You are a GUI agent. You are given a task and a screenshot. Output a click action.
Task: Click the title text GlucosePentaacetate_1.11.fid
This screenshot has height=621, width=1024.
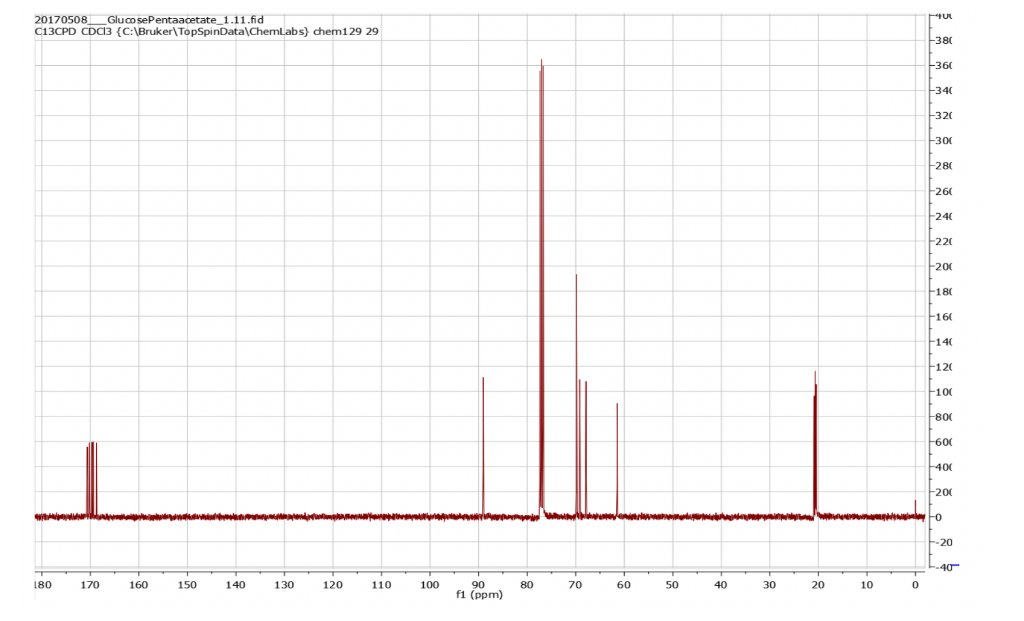(x=150, y=17)
